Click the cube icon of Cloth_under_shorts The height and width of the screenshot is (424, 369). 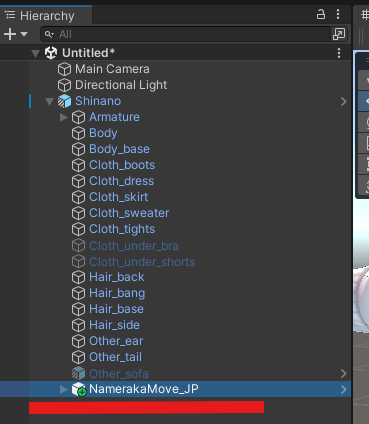[78, 262]
